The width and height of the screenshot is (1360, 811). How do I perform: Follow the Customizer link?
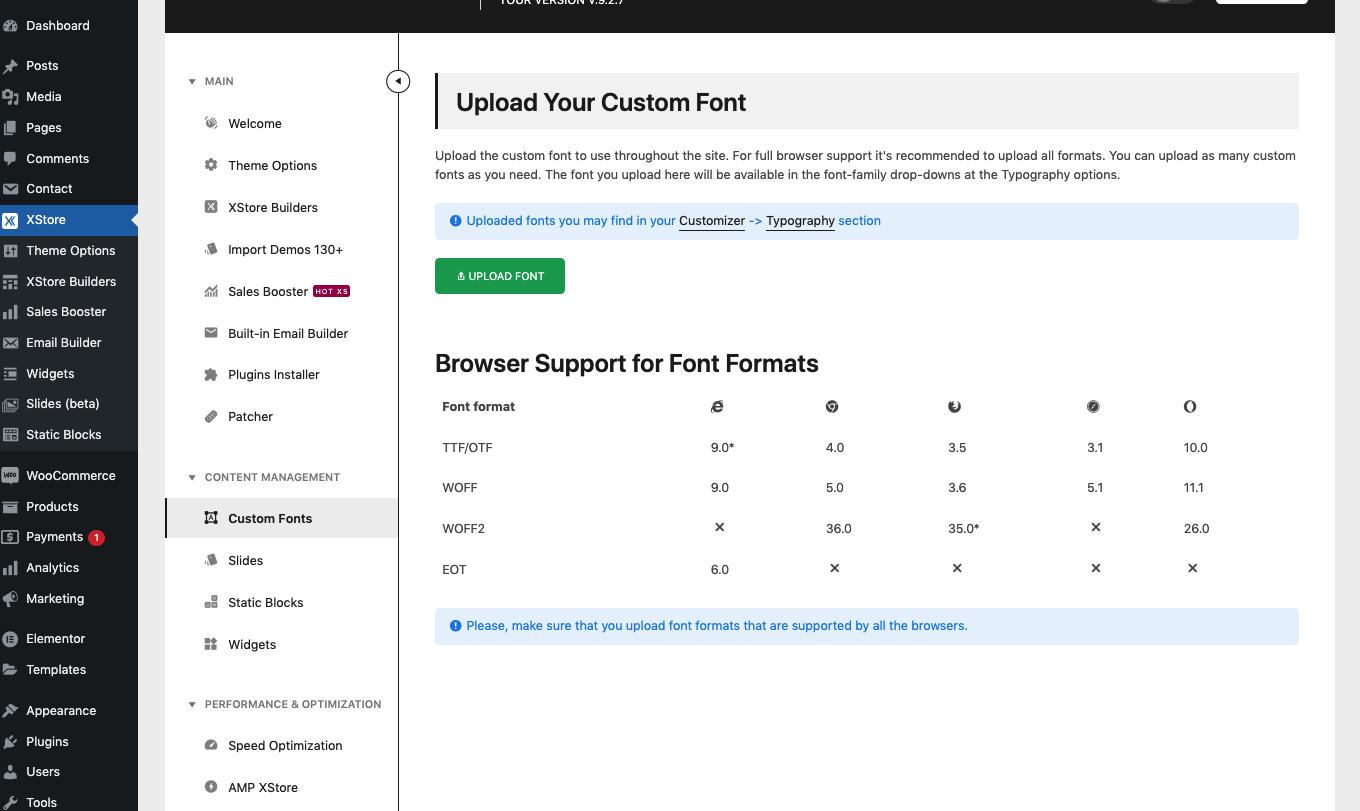(x=712, y=221)
